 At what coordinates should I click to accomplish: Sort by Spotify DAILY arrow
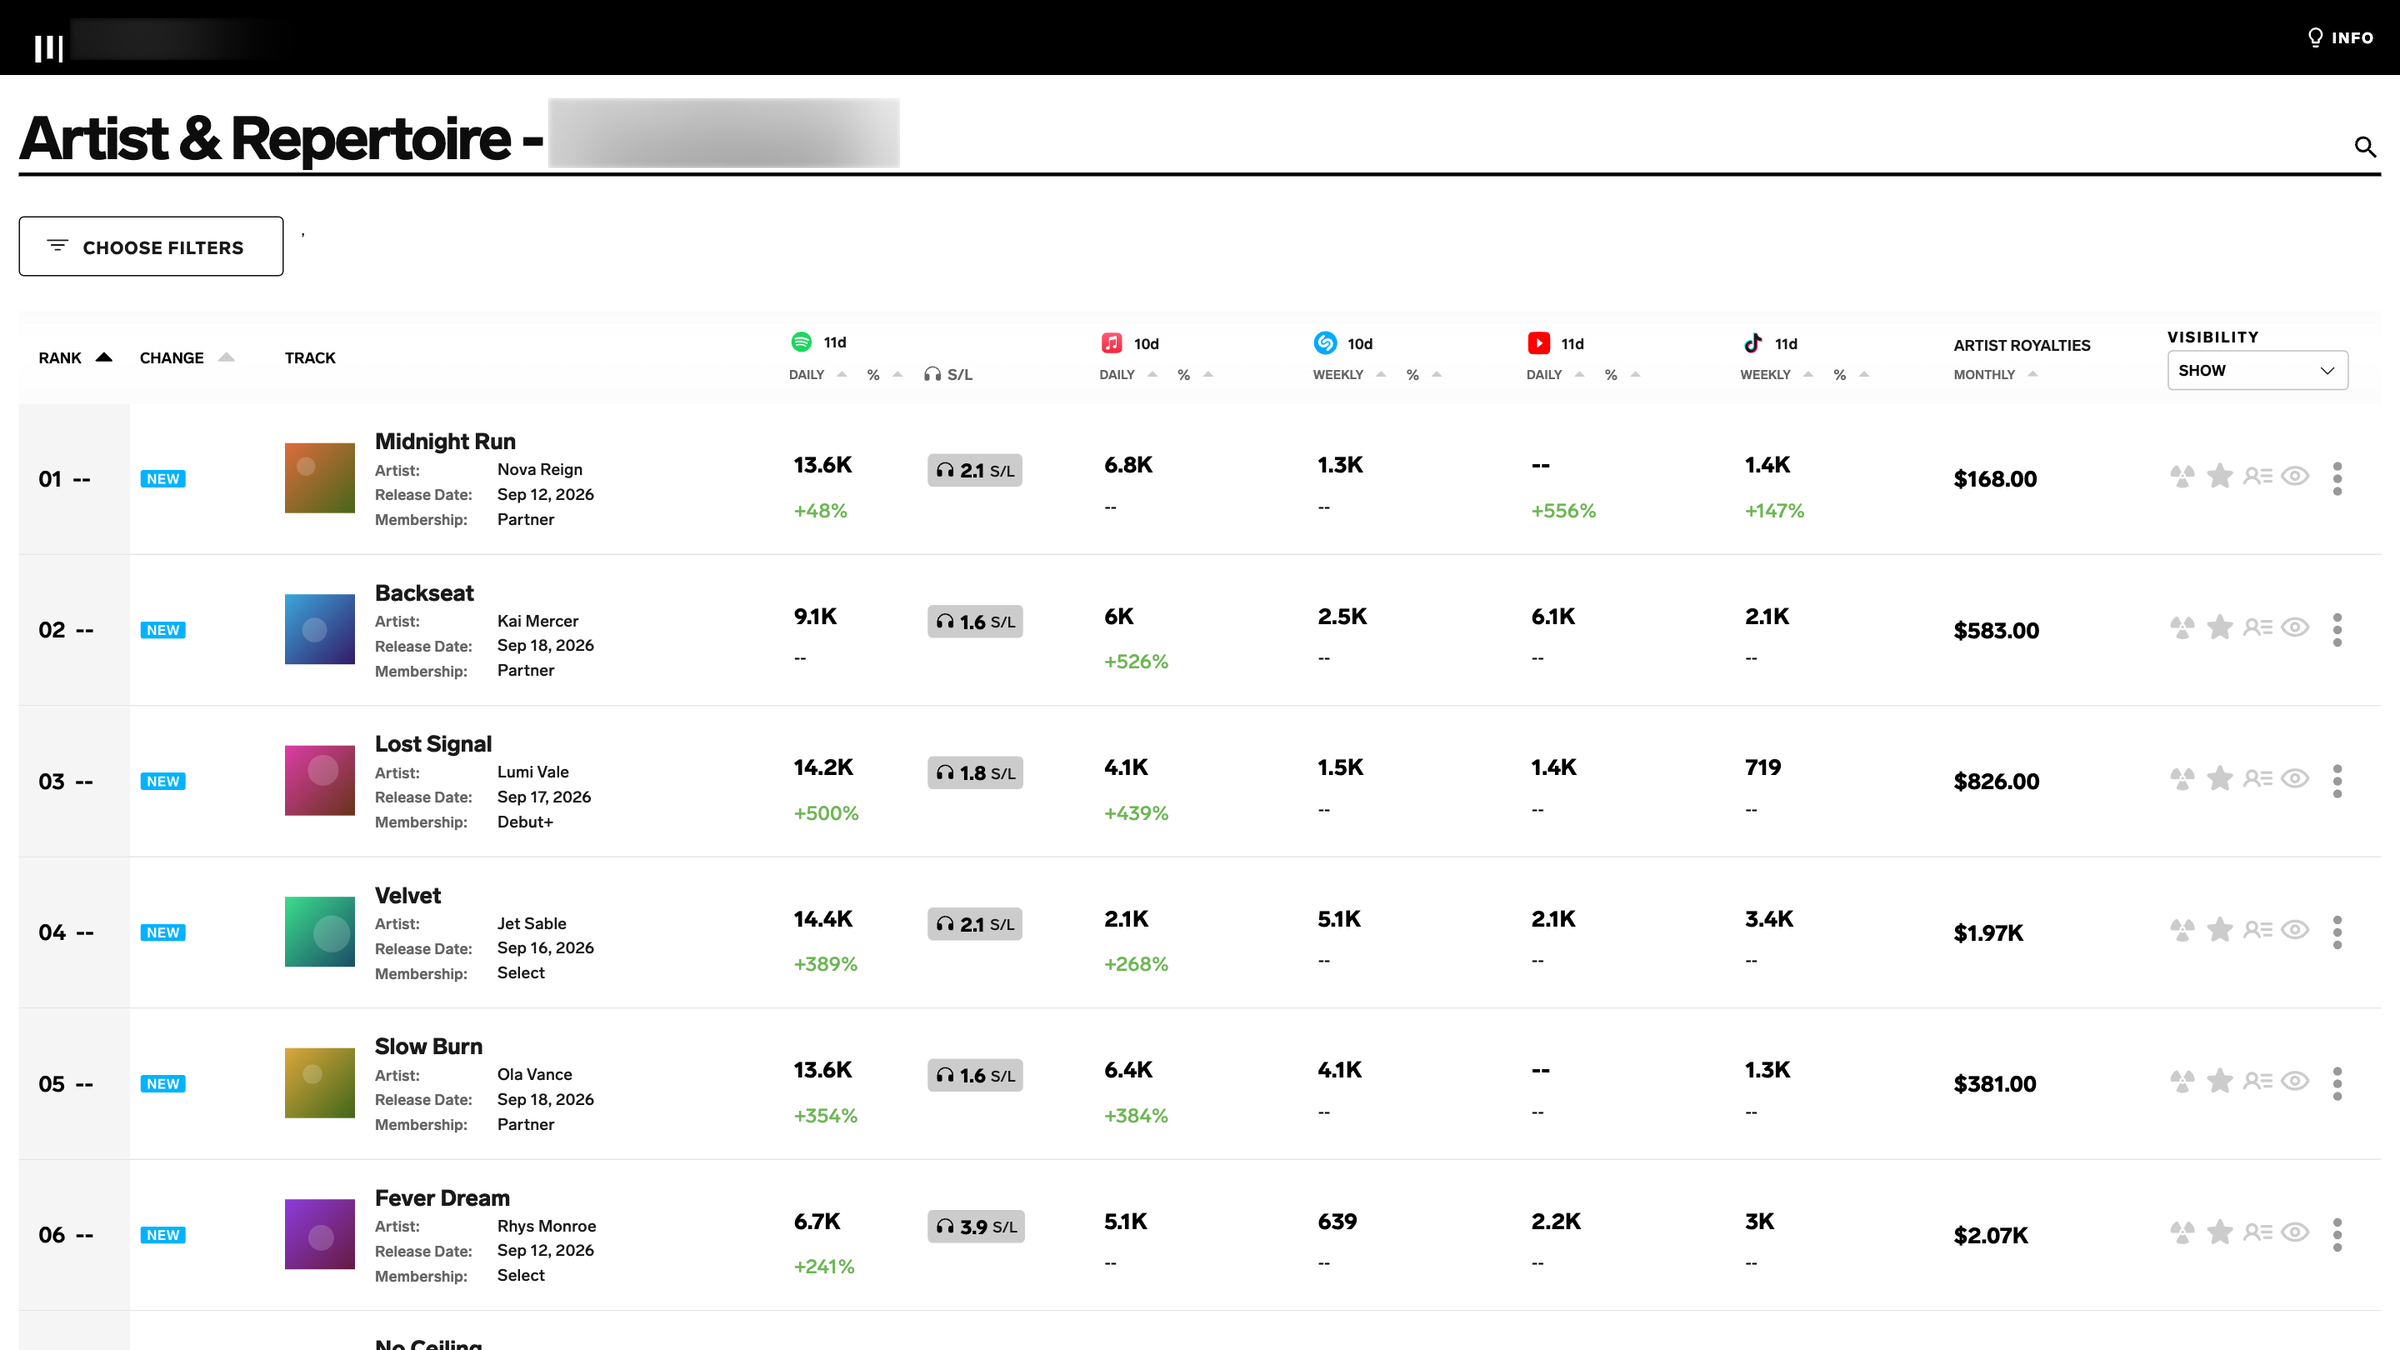pyautogui.click(x=842, y=374)
